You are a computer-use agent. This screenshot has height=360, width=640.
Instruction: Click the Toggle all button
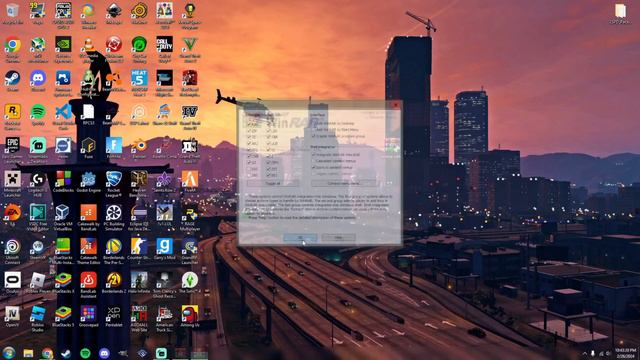click(273, 183)
